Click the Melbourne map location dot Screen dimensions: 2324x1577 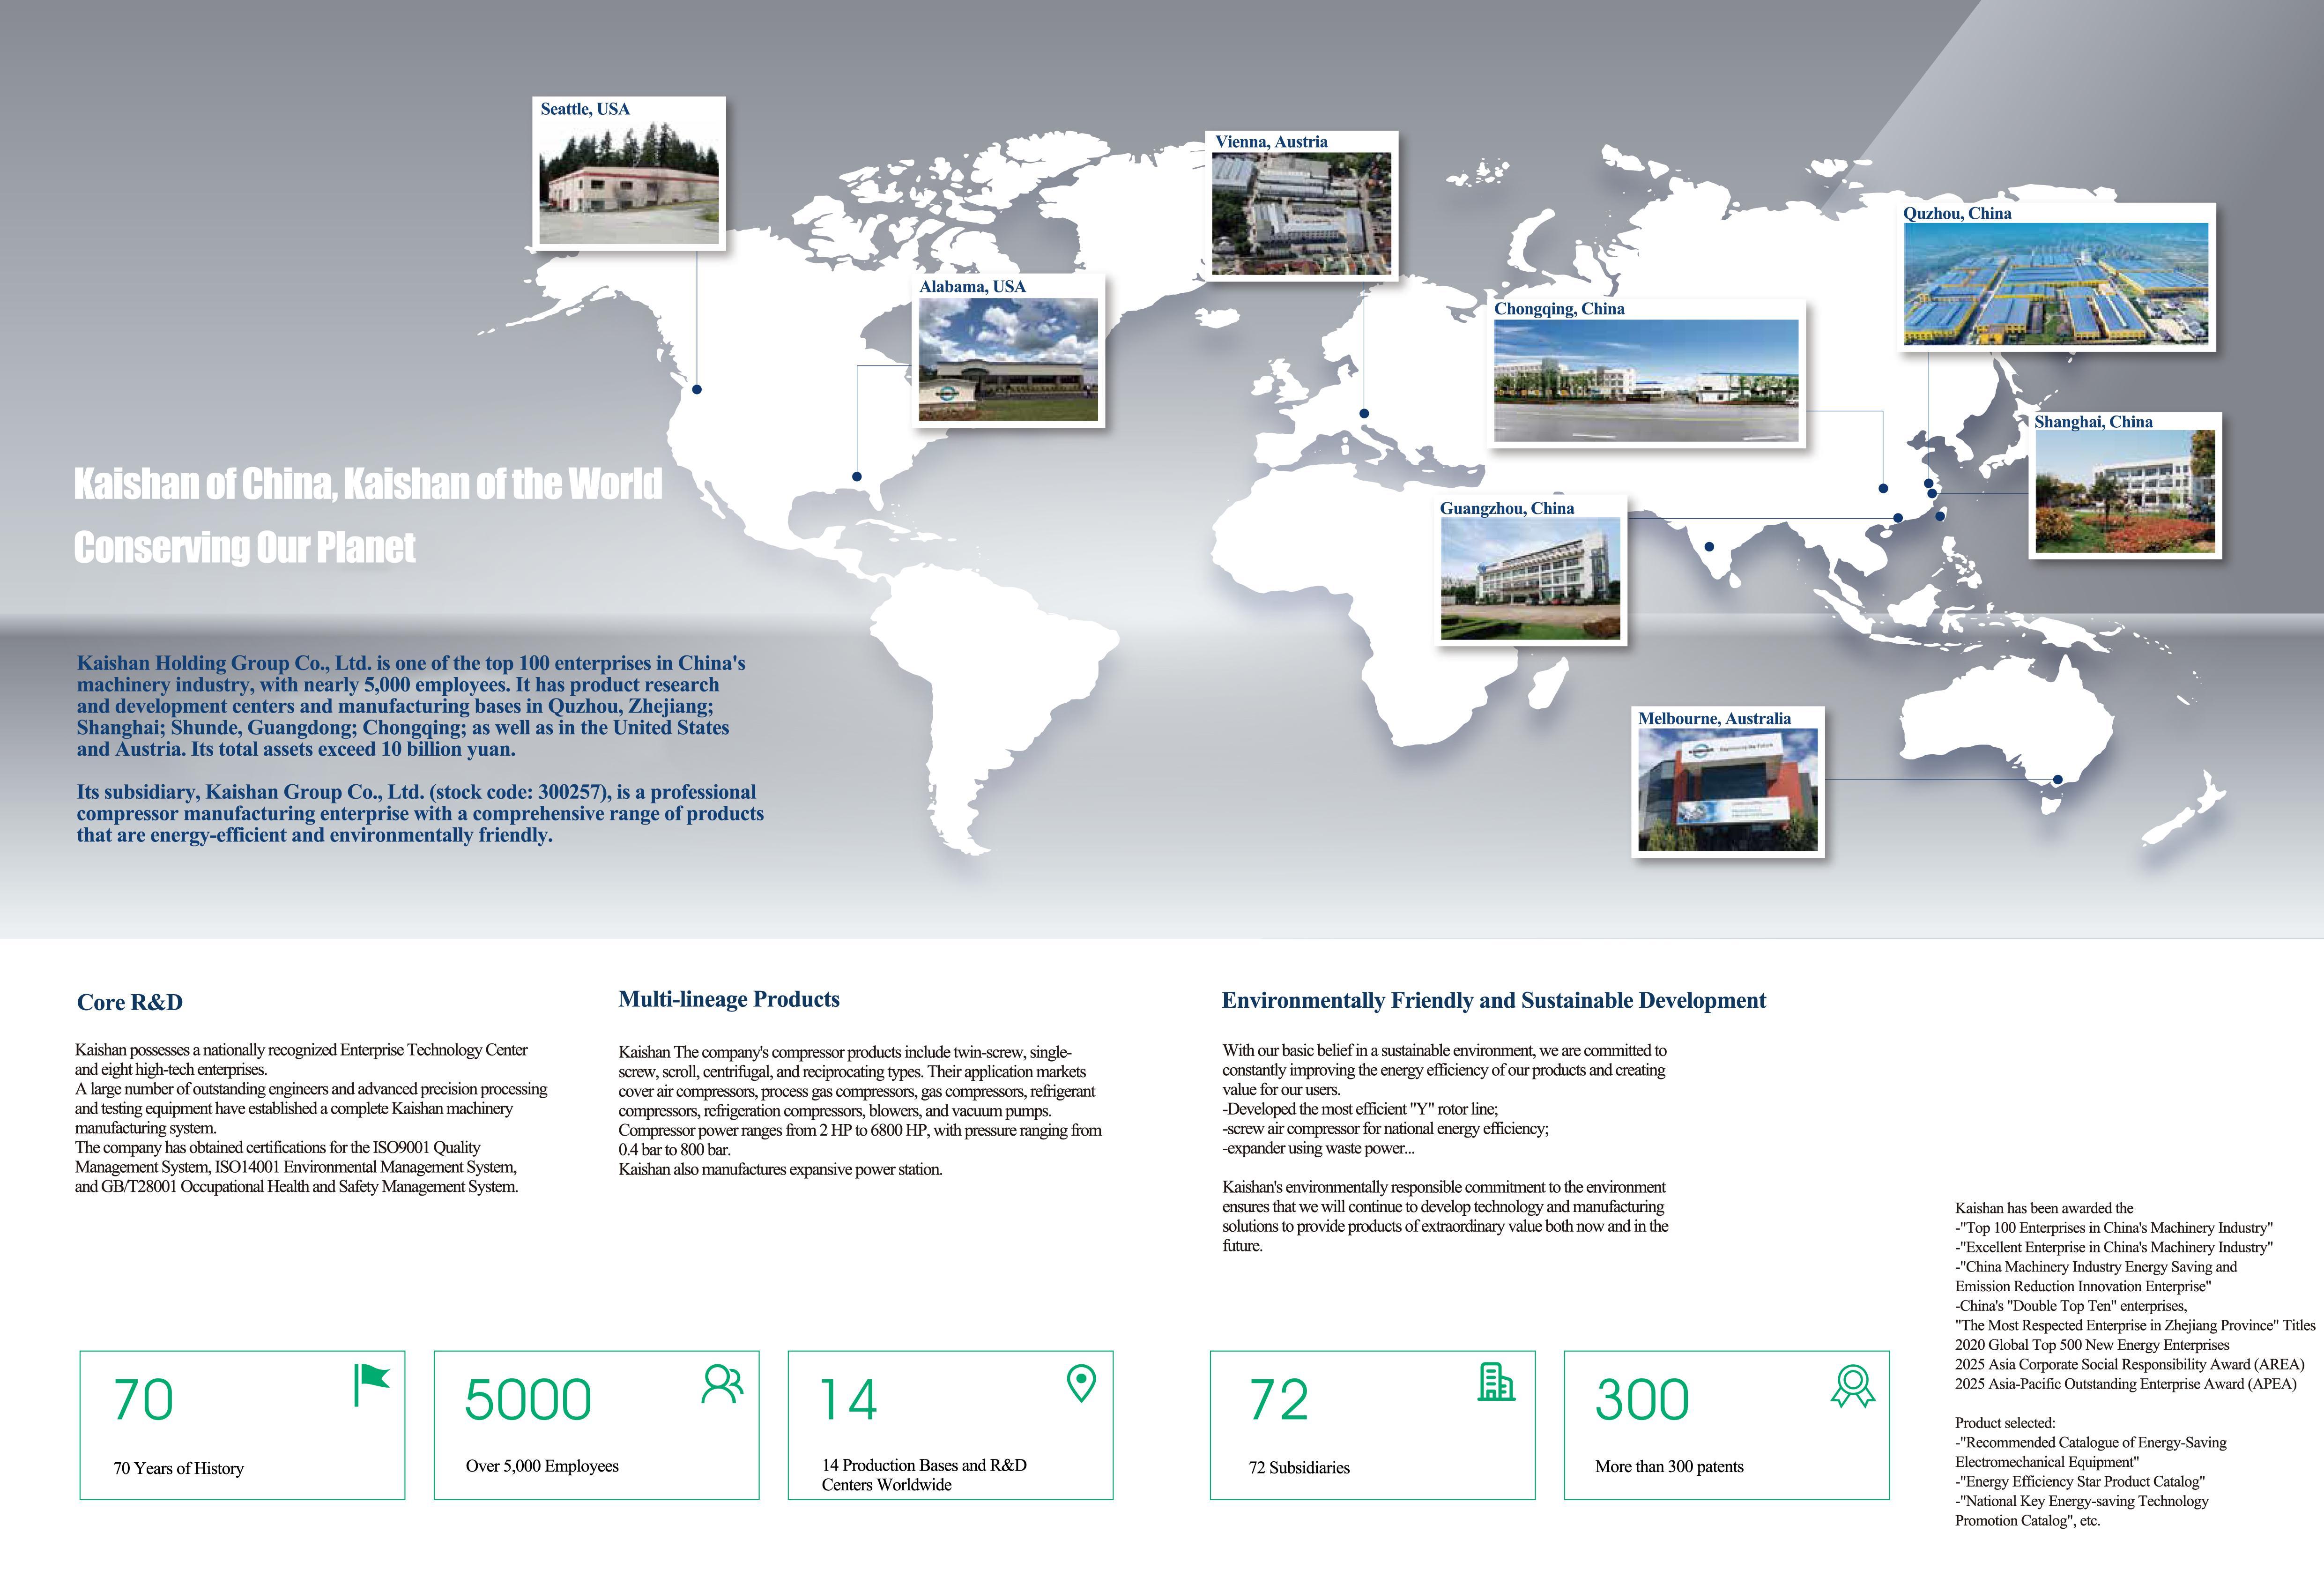2058,780
